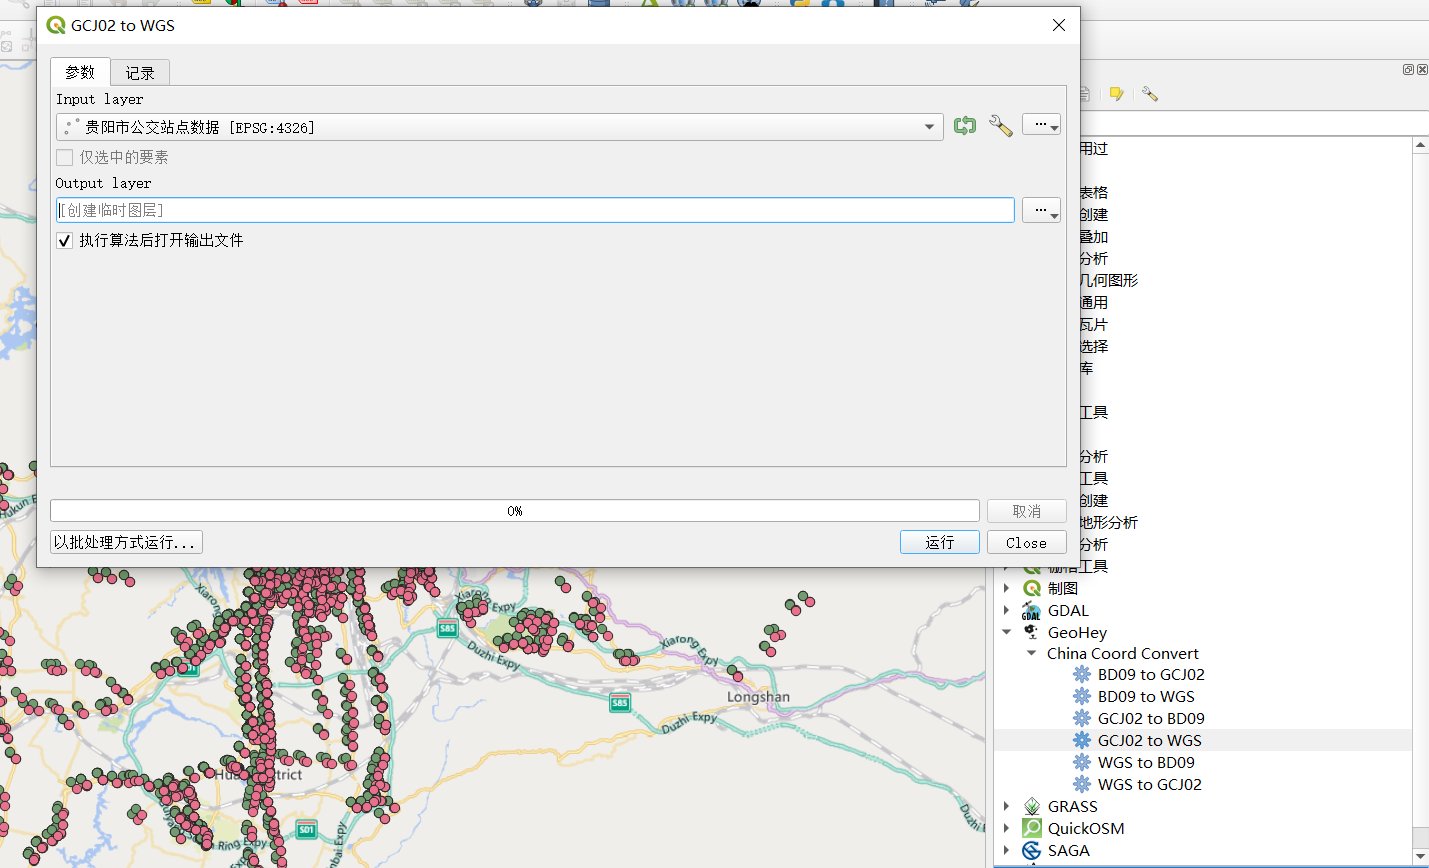1429x868 pixels.
Task: Click the 0% progress bar
Action: 515,511
